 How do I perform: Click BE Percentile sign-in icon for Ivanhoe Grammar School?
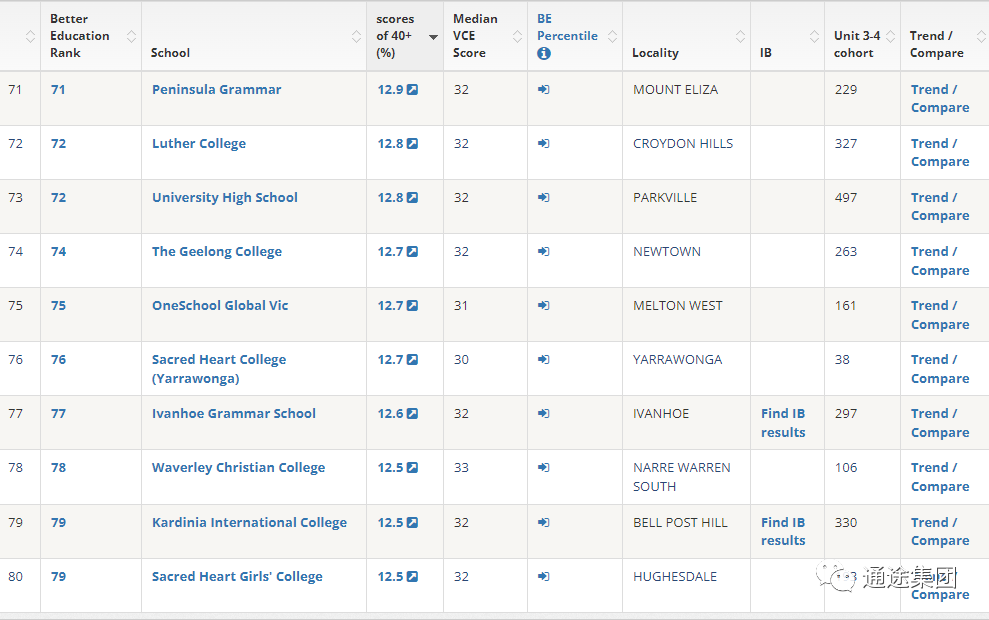544,414
